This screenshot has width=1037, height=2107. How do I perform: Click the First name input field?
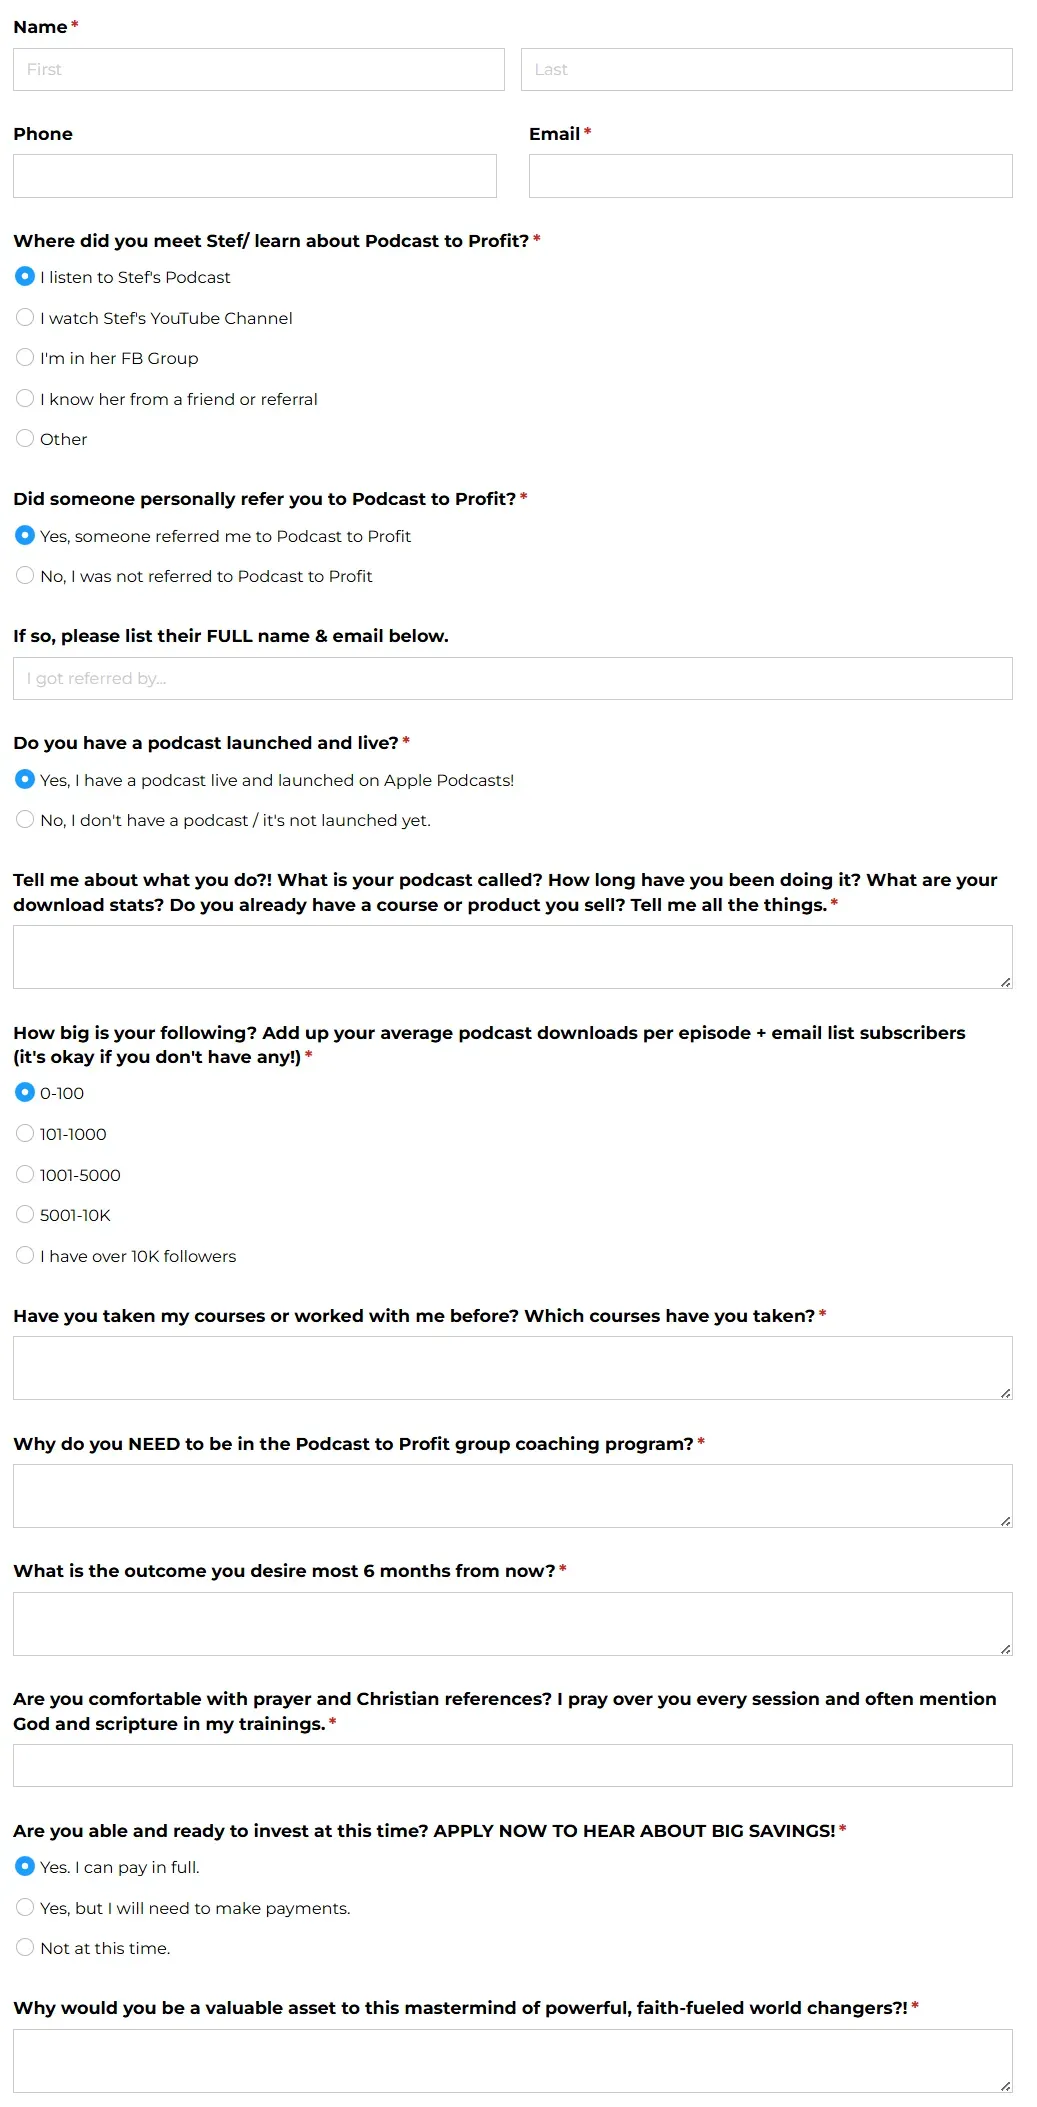point(258,70)
